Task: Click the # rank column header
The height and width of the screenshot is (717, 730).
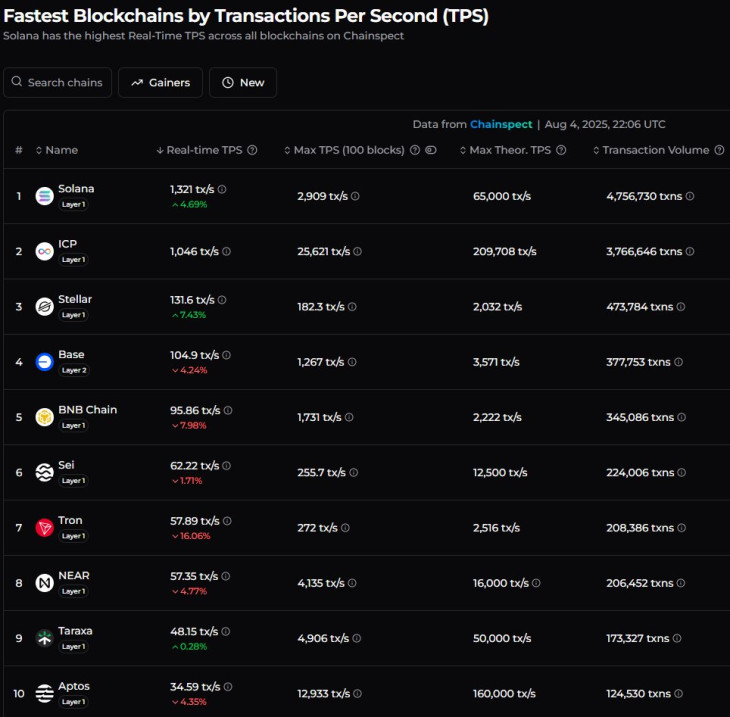Action: point(19,150)
